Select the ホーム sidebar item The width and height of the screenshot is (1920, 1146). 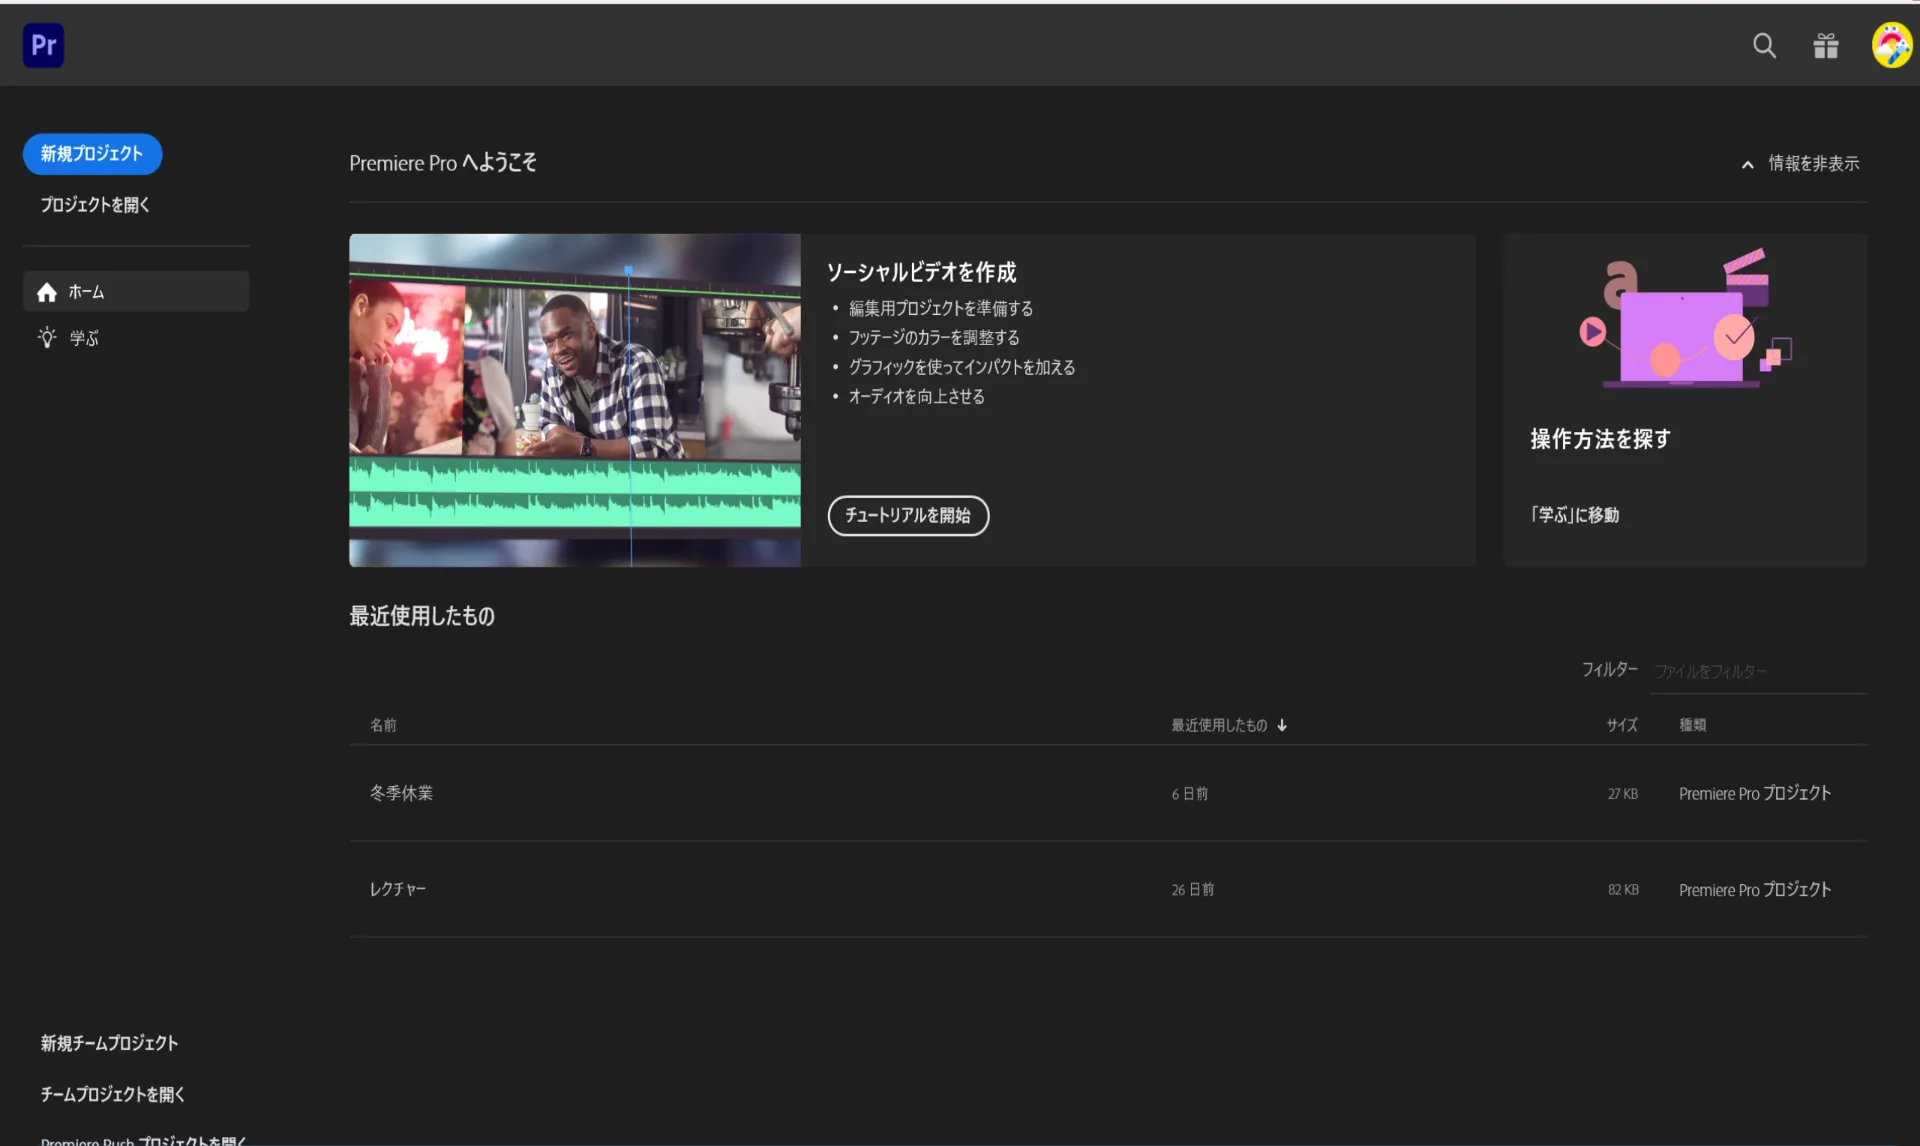point(136,291)
